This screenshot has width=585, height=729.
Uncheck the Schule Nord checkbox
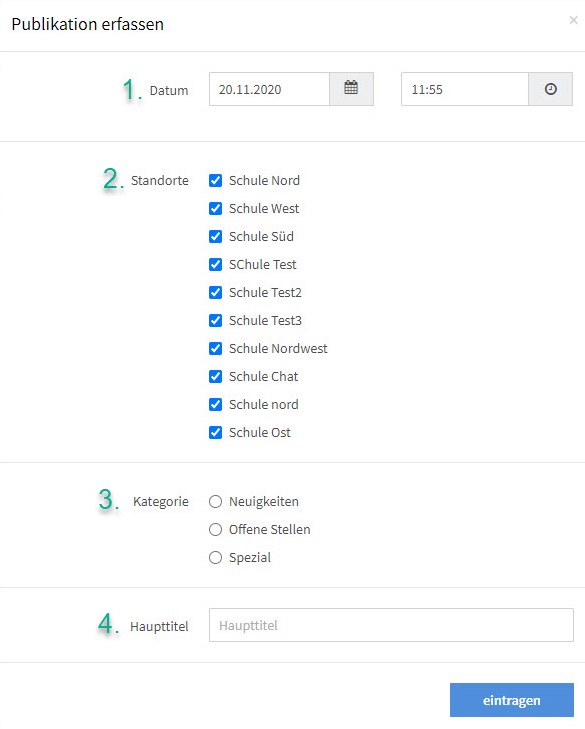coord(215,180)
